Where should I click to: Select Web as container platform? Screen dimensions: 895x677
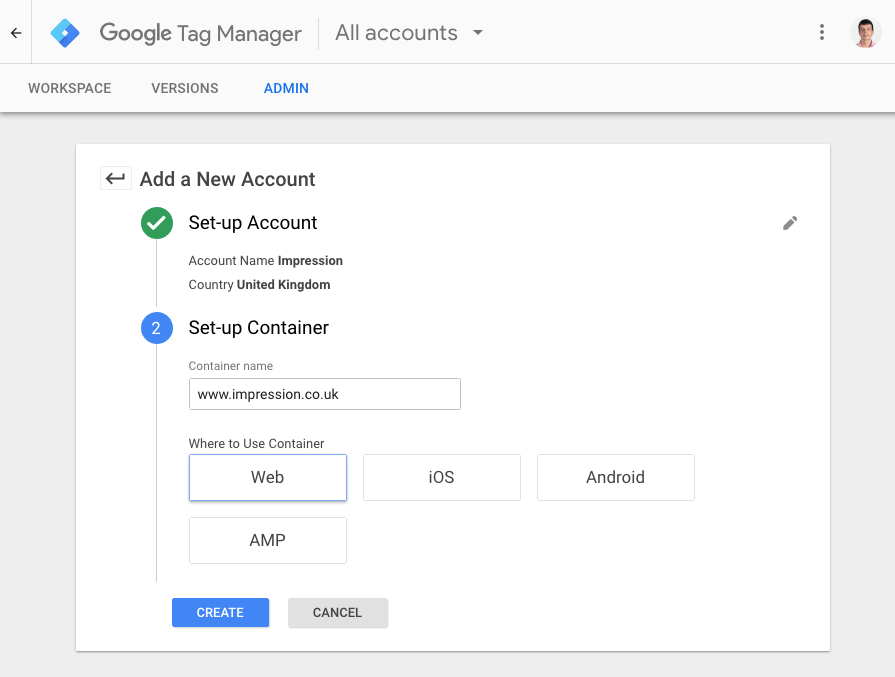coord(268,477)
